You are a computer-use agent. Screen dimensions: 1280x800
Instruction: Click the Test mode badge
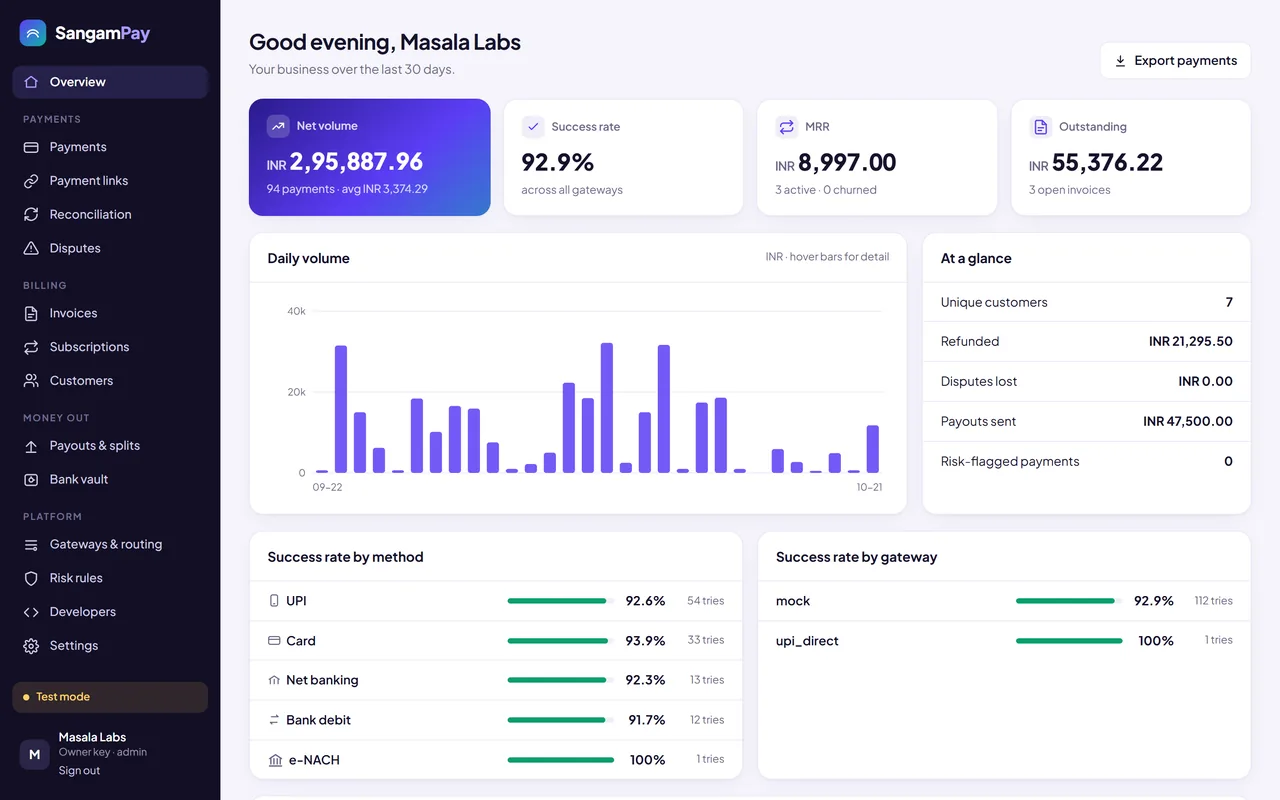click(110, 697)
